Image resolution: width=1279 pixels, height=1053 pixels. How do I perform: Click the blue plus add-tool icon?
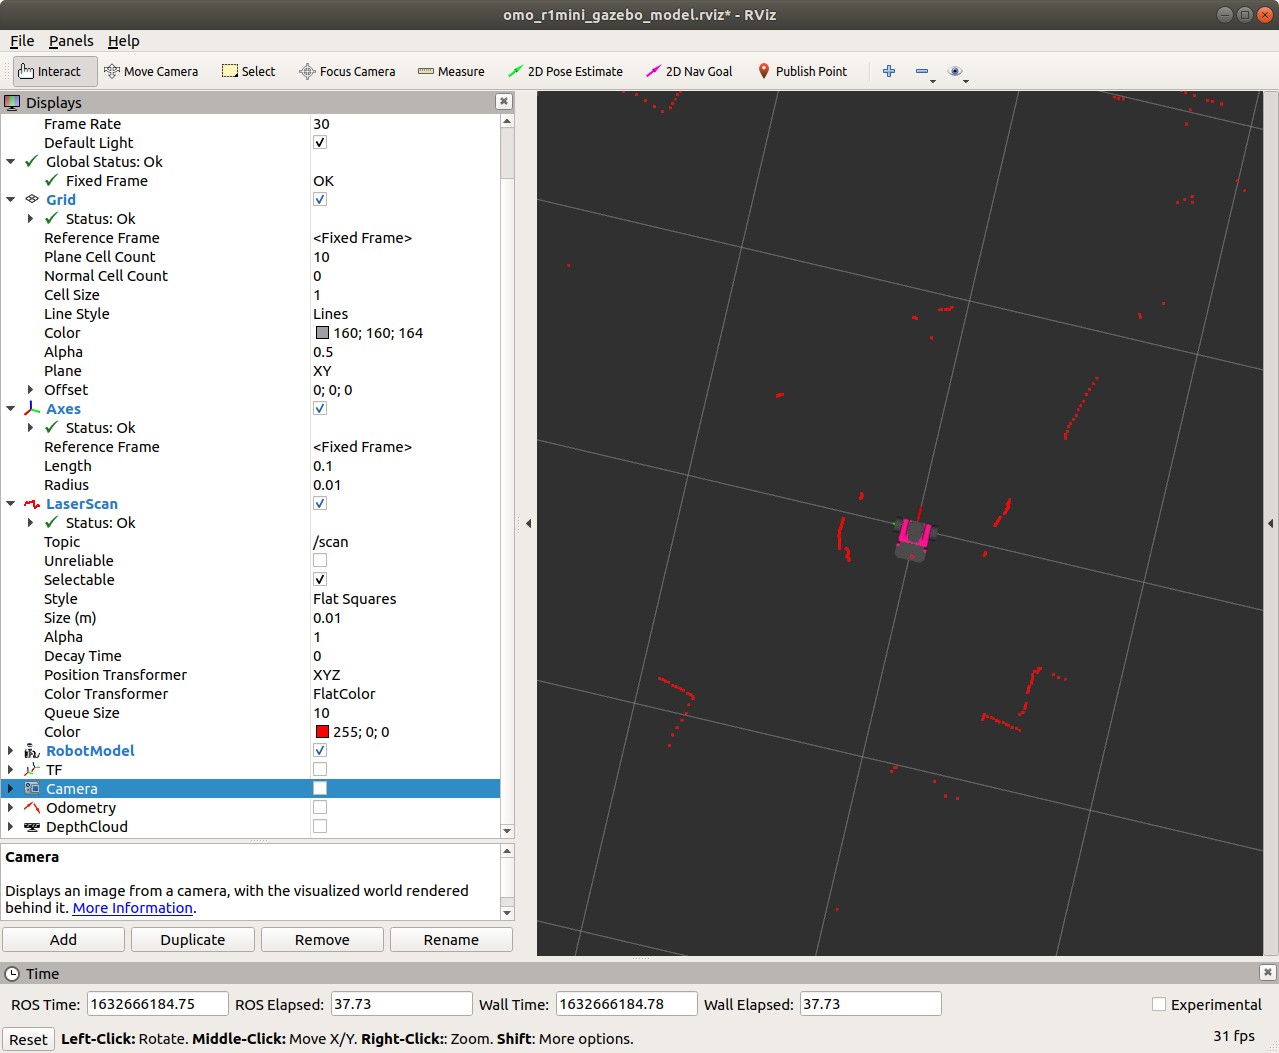point(889,71)
